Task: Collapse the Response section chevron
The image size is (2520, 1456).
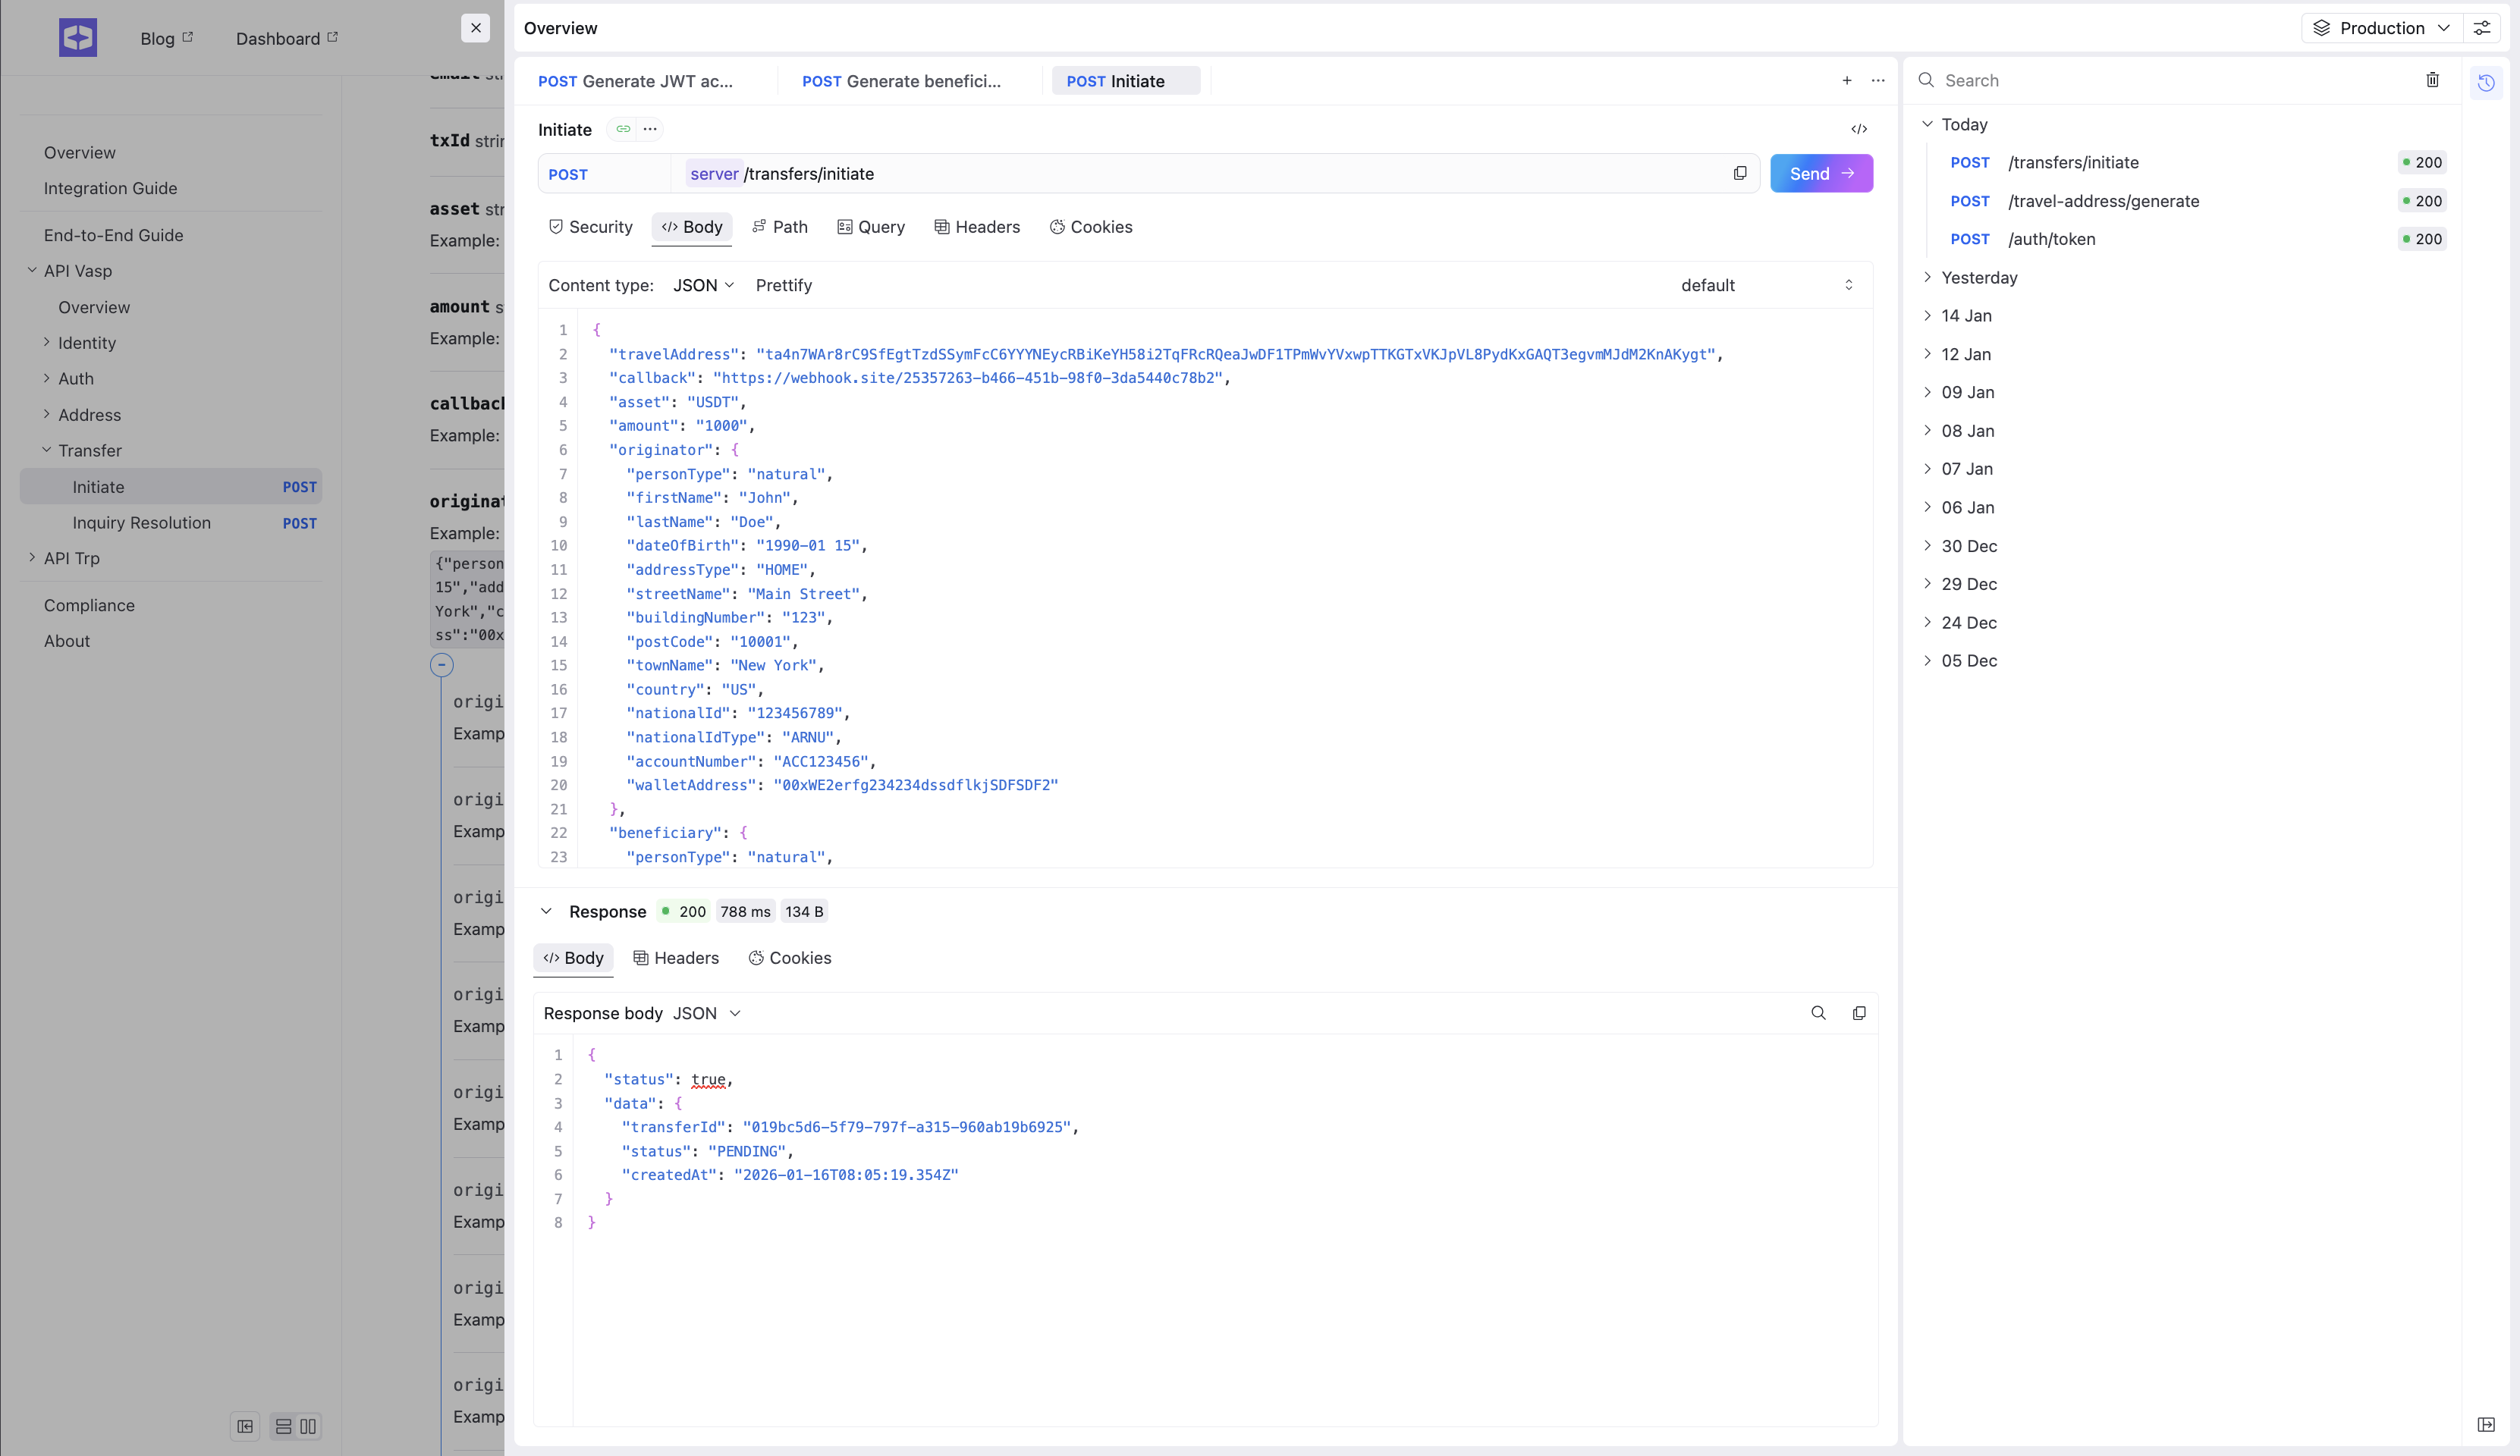Action: tap(546, 911)
